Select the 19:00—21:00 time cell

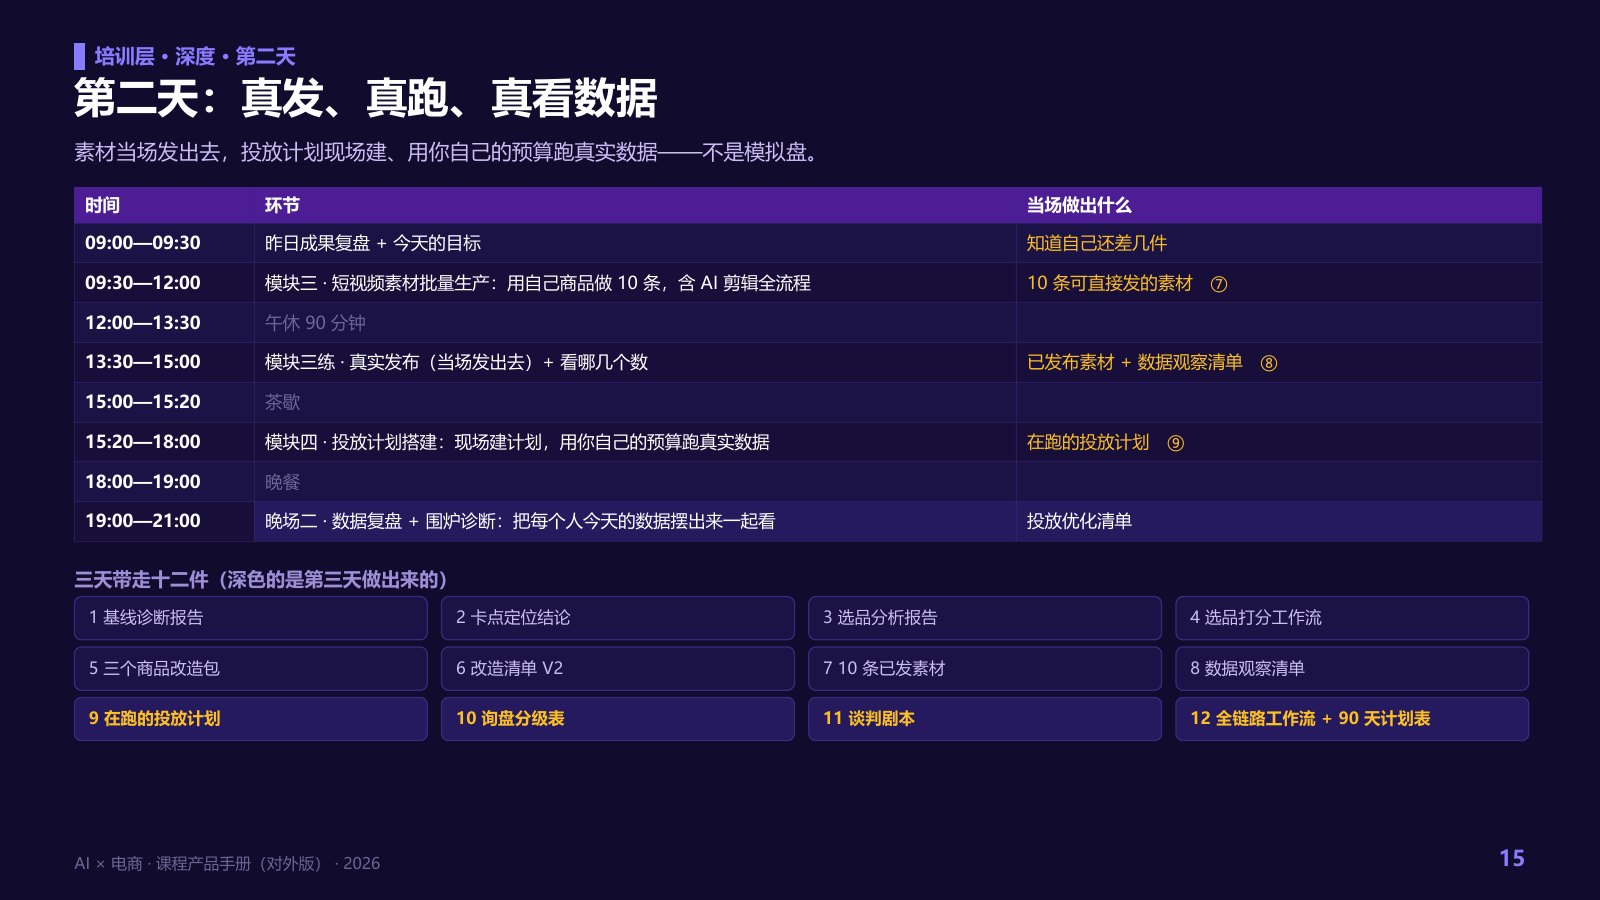pyautogui.click(x=164, y=521)
